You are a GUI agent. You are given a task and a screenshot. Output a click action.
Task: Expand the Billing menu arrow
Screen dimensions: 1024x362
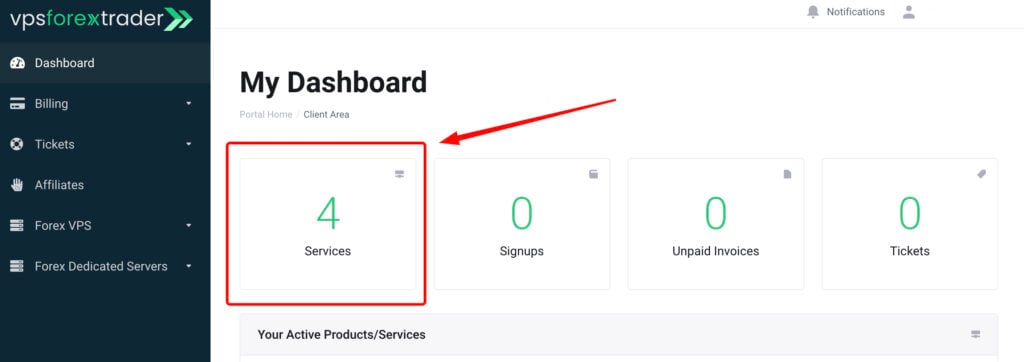pyautogui.click(x=189, y=104)
